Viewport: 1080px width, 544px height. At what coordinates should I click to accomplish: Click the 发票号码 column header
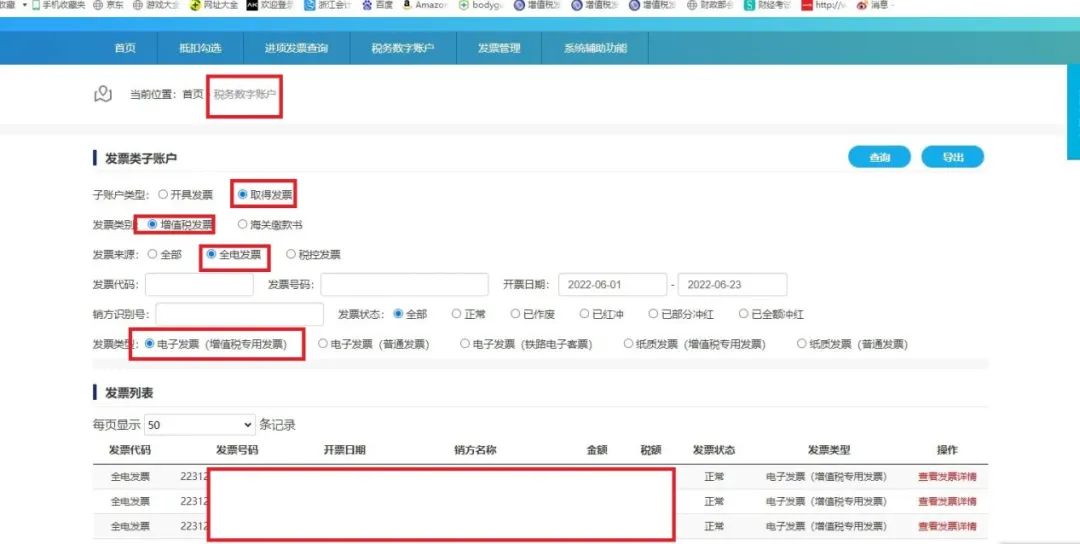[x=237, y=450]
